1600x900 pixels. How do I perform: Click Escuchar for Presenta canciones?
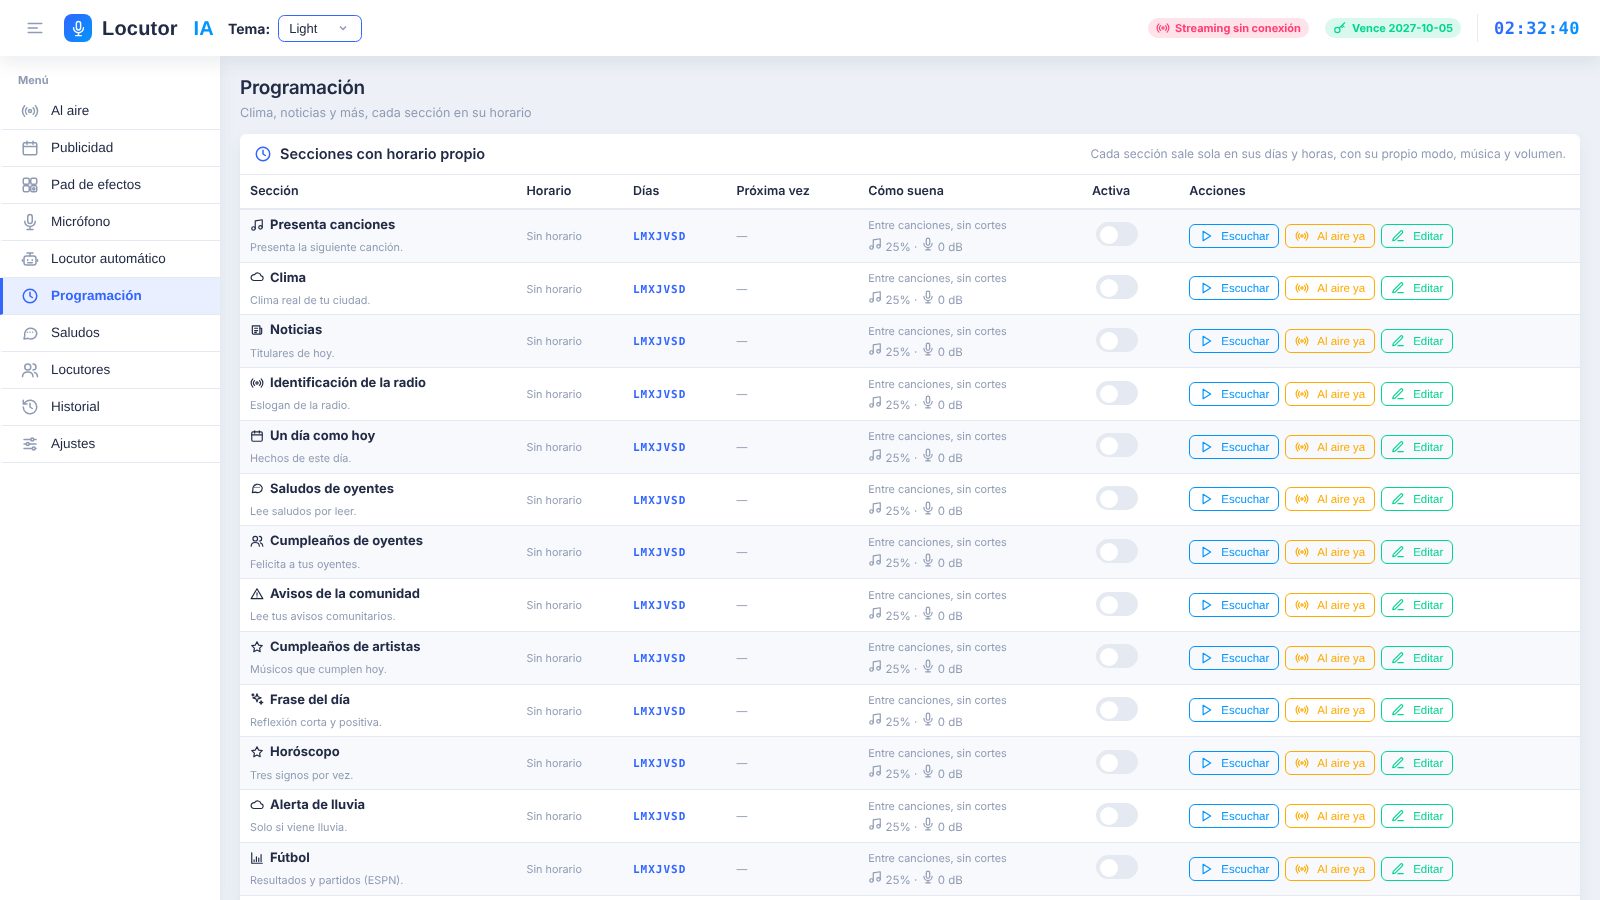(x=1234, y=236)
